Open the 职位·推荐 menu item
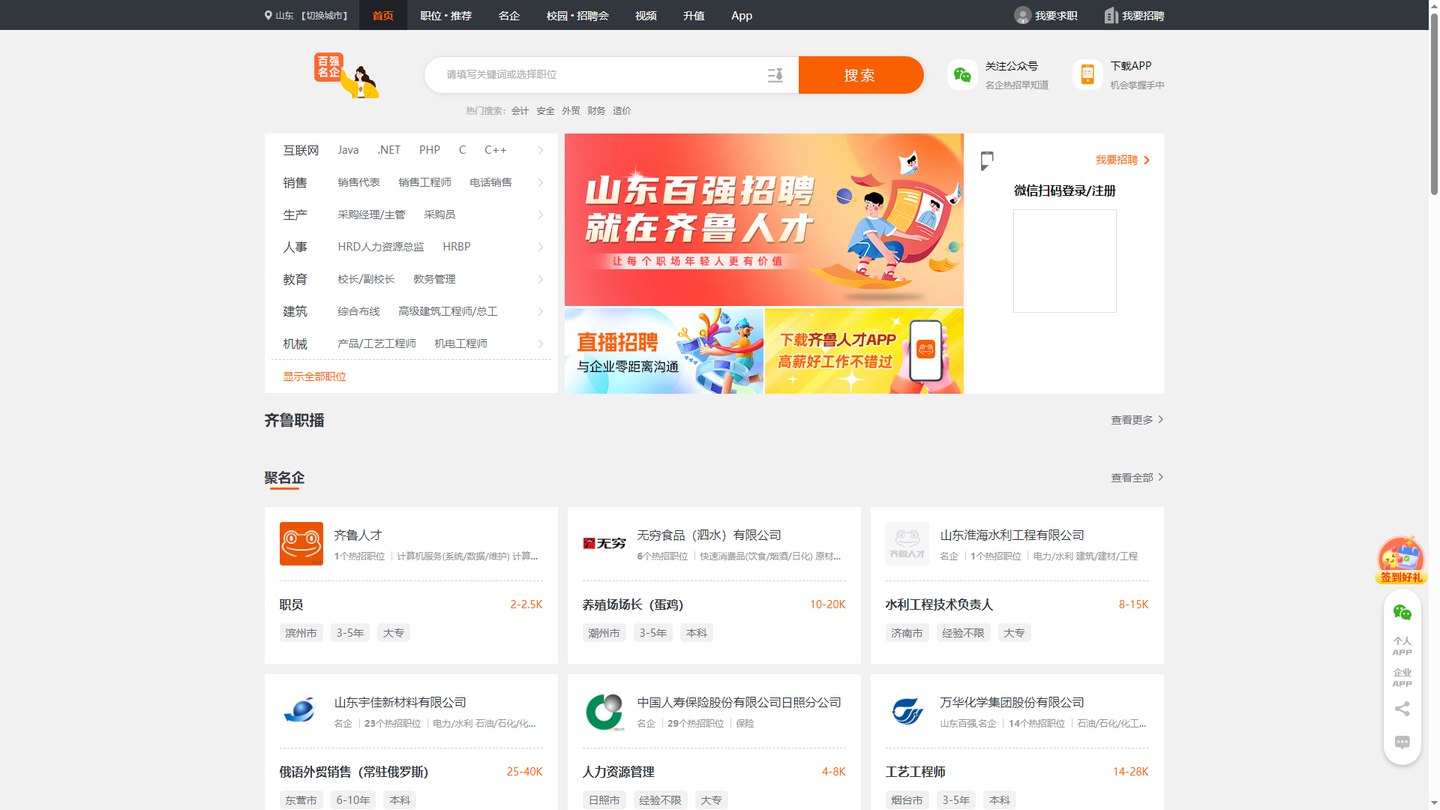This screenshot has height=810, width=1440. (446, 15)
